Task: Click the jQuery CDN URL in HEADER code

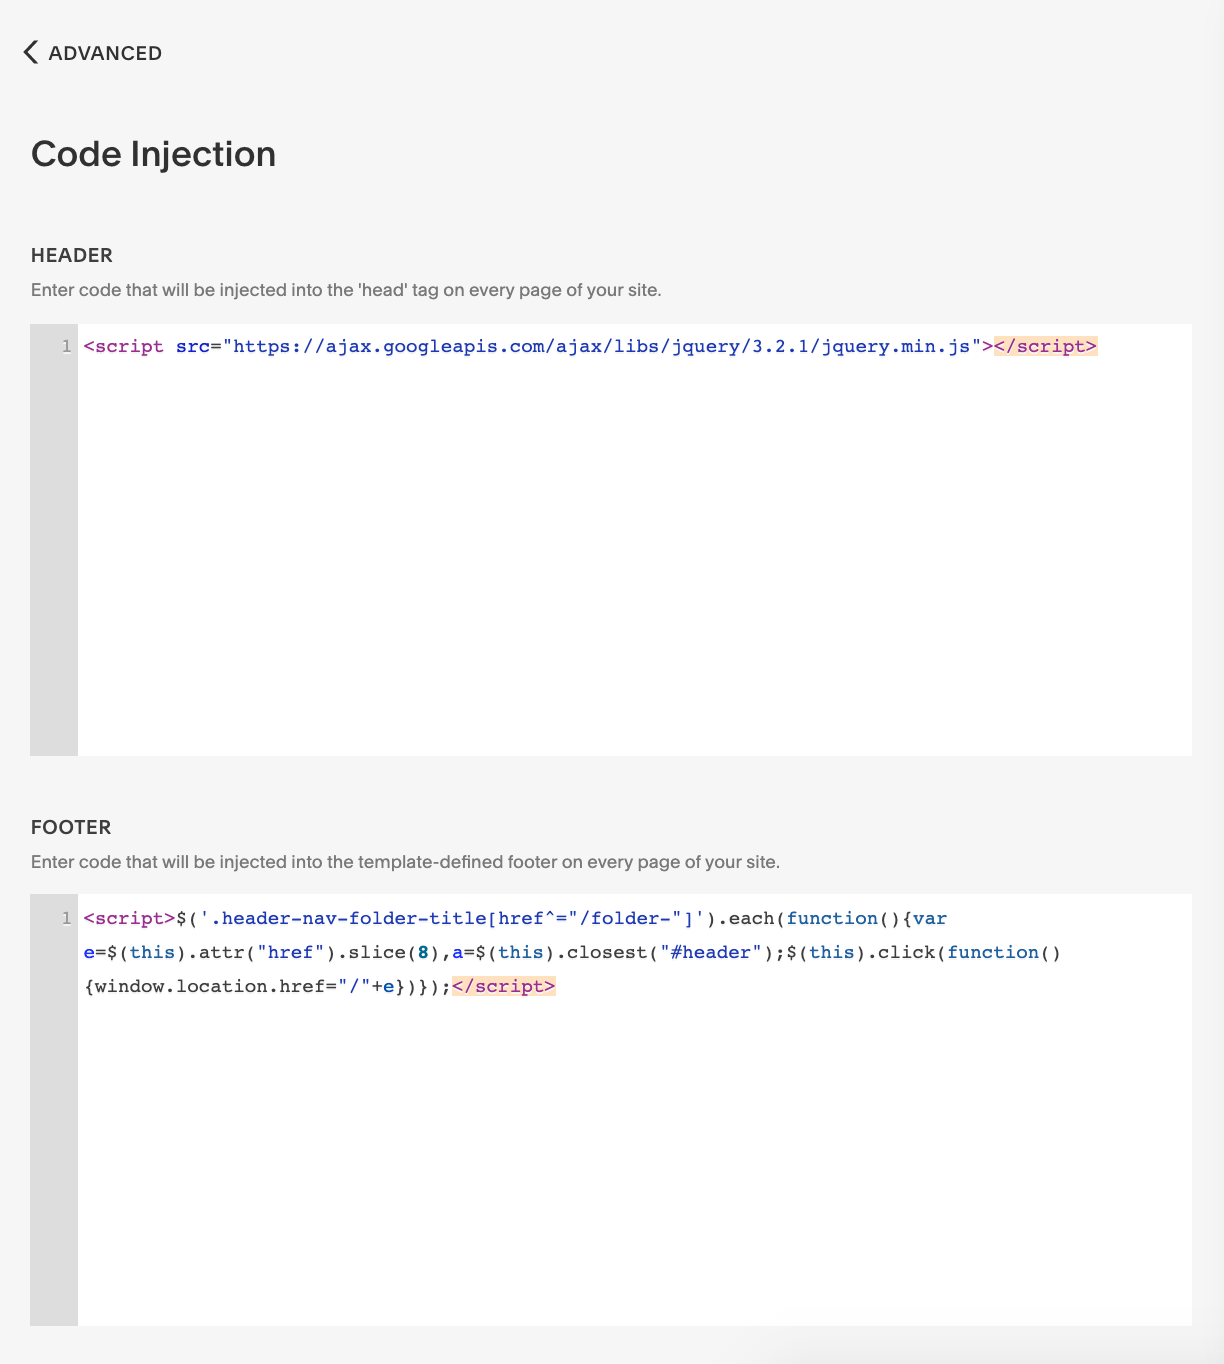Action: (x=600, y=346)
